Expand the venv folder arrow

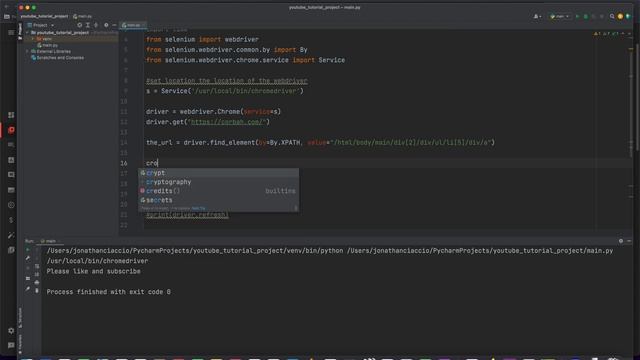pos(33,39)
